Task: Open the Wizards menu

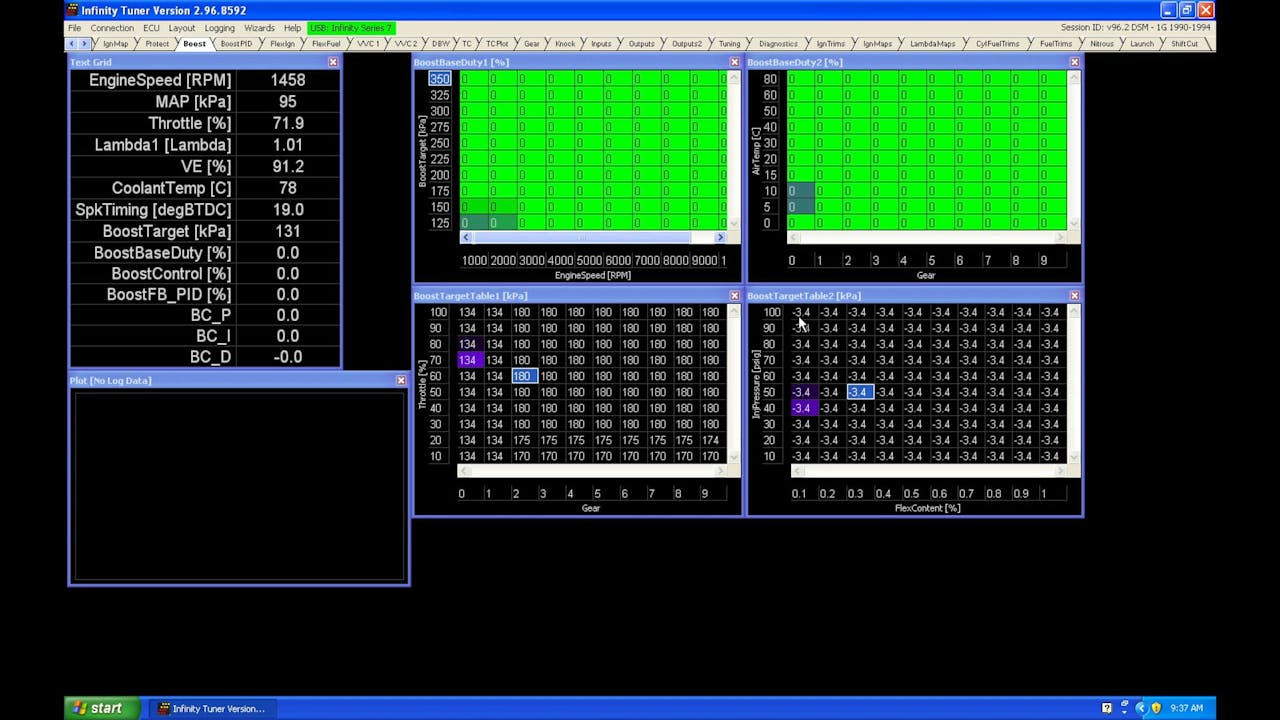Action: (x=259, y=28)
